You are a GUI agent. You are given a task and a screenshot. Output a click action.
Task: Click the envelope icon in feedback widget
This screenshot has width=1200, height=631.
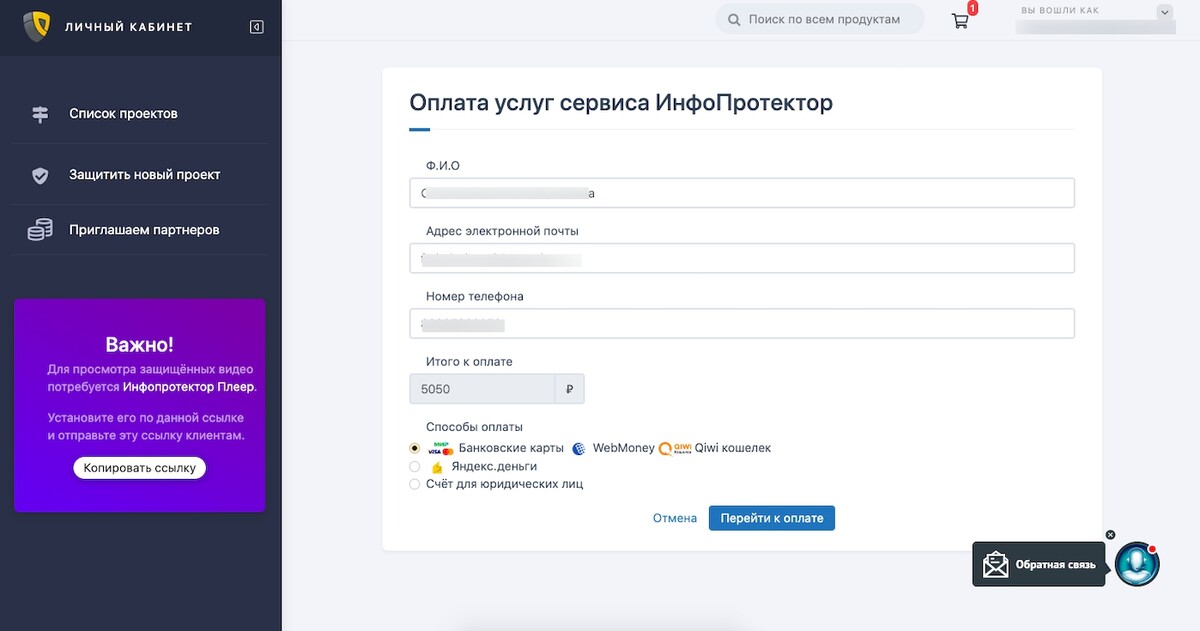995,564
